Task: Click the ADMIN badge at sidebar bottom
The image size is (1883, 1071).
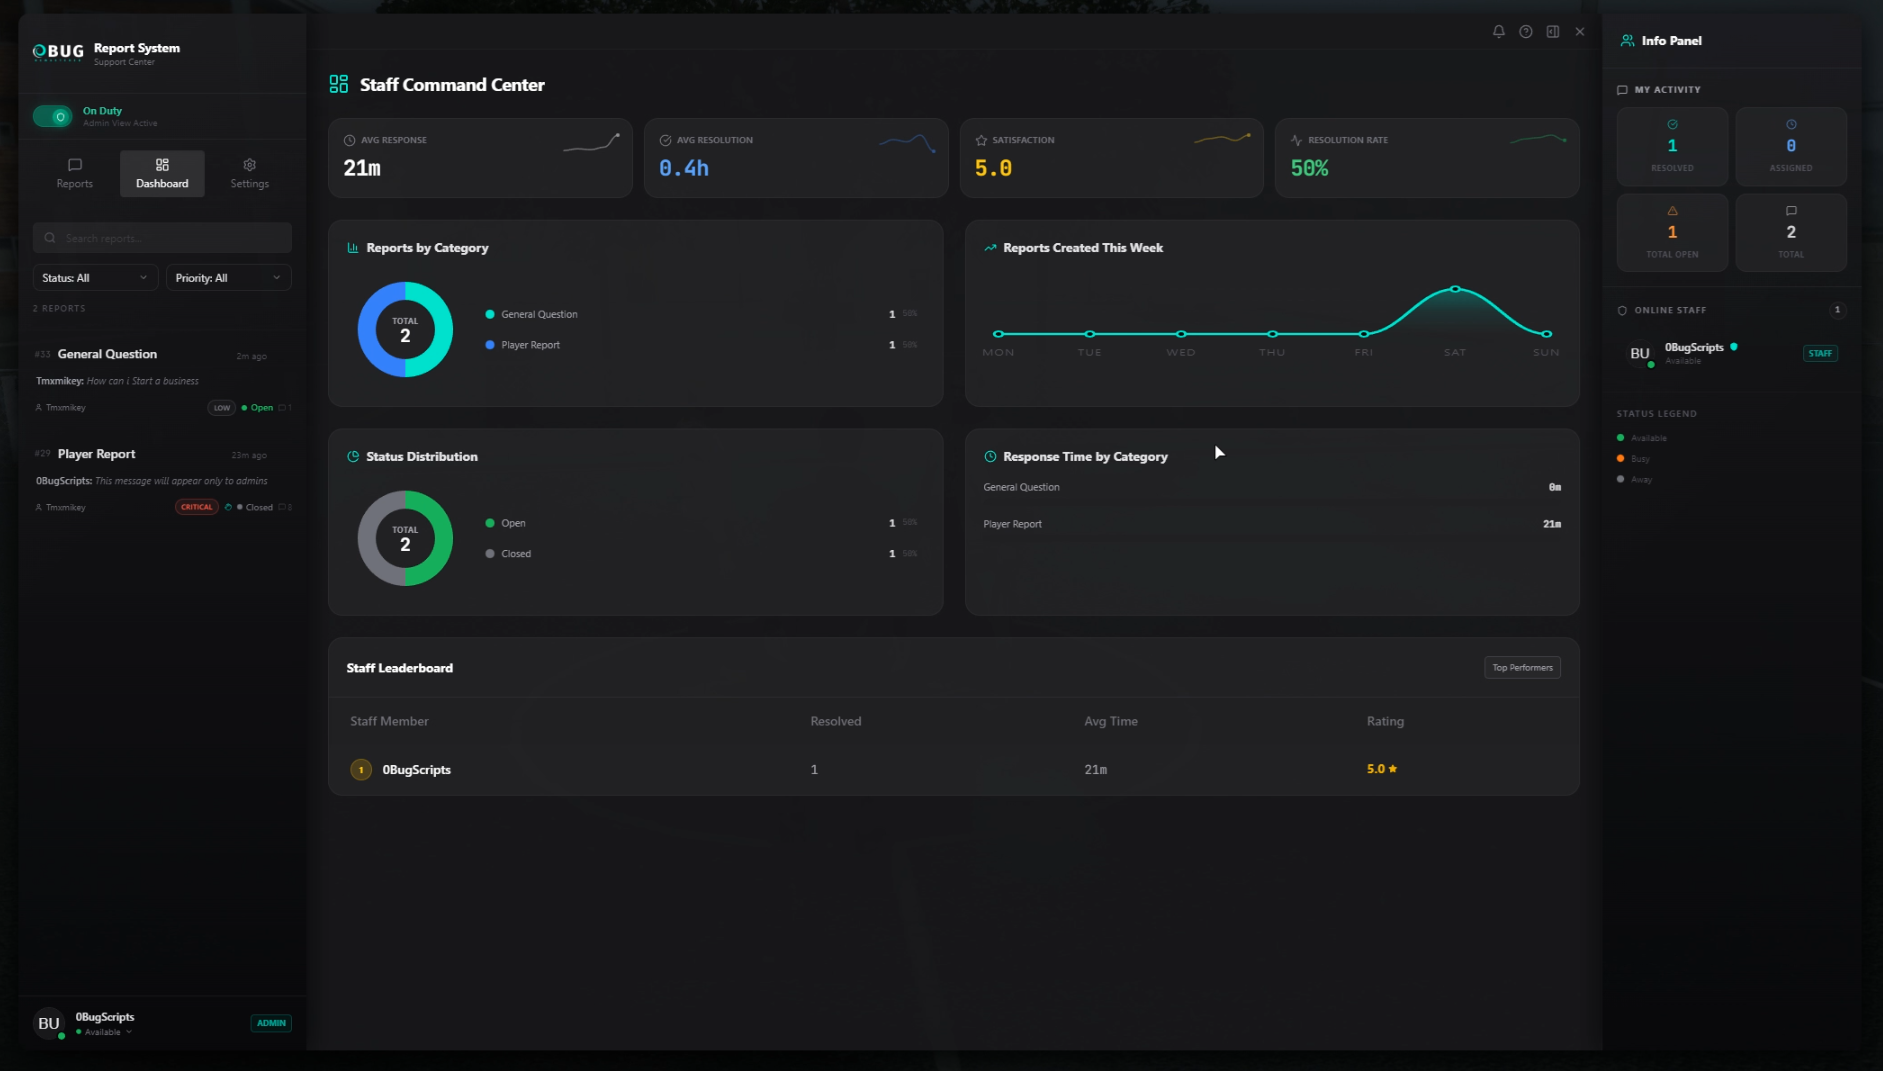Action: [x=271, y=1023]
